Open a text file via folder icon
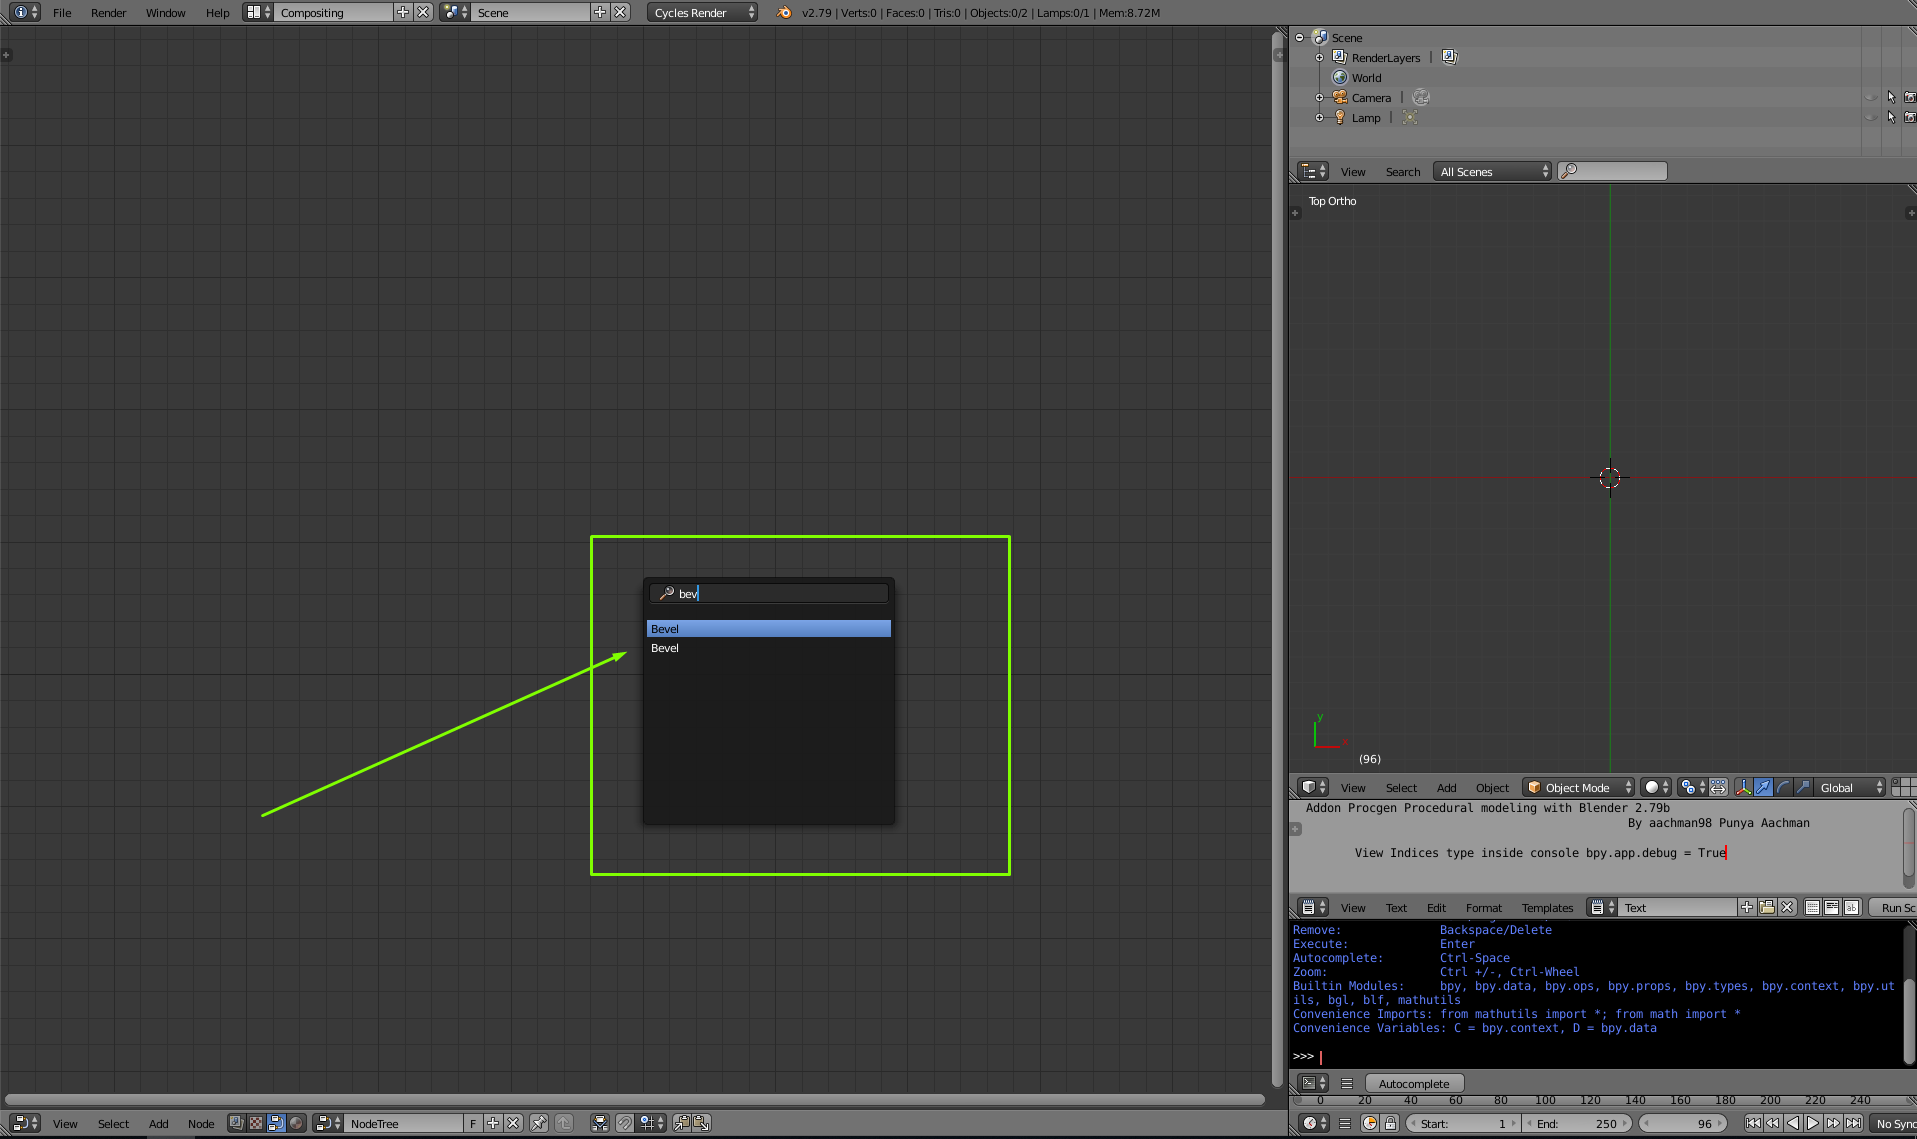This screenshot has width=1917, height=1139. 1767,908
